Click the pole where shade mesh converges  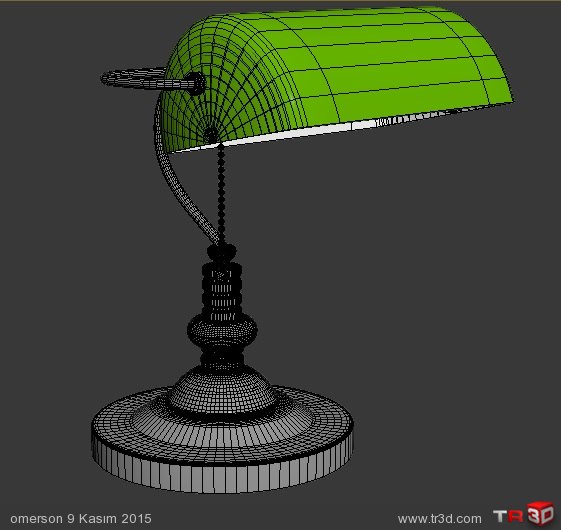click(211, 135)
